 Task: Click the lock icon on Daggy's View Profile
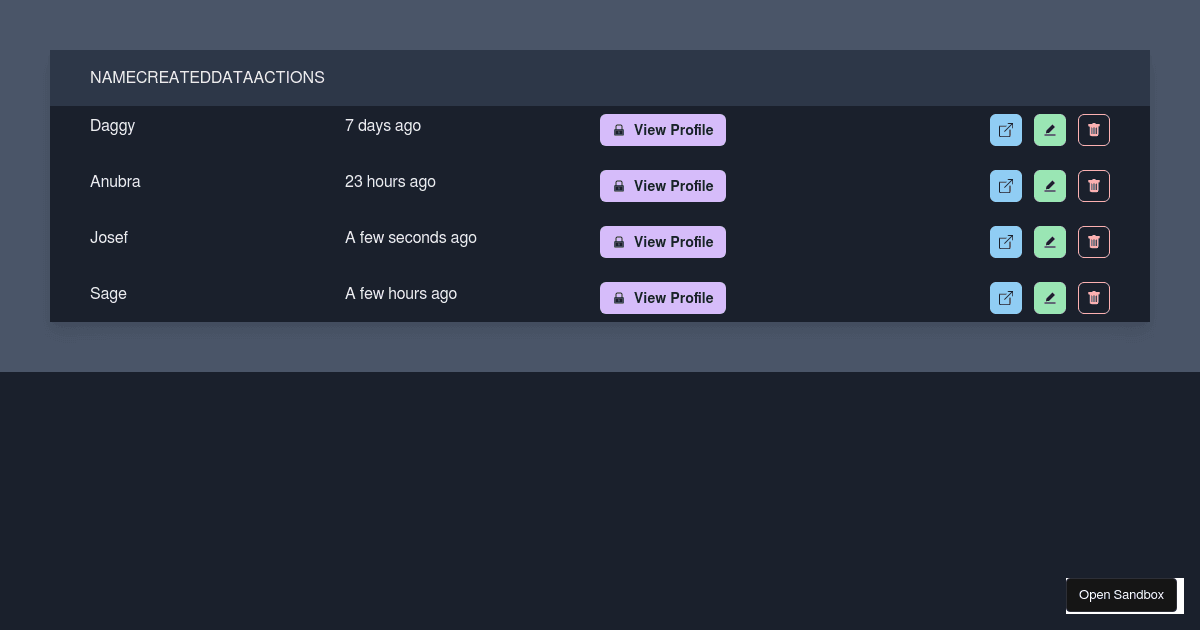coord(618,130)
